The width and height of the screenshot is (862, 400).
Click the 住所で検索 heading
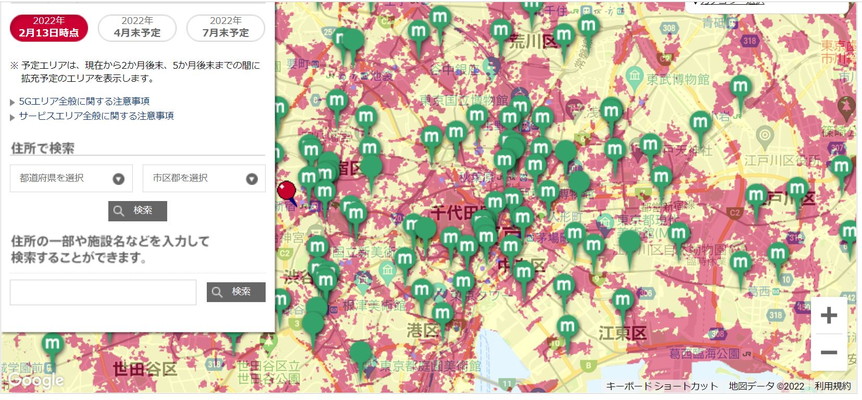click(42, 148)
